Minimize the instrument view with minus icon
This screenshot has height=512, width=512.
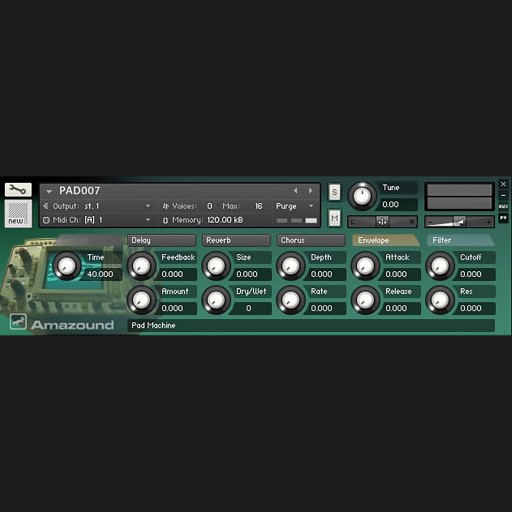tap(503, 195)
